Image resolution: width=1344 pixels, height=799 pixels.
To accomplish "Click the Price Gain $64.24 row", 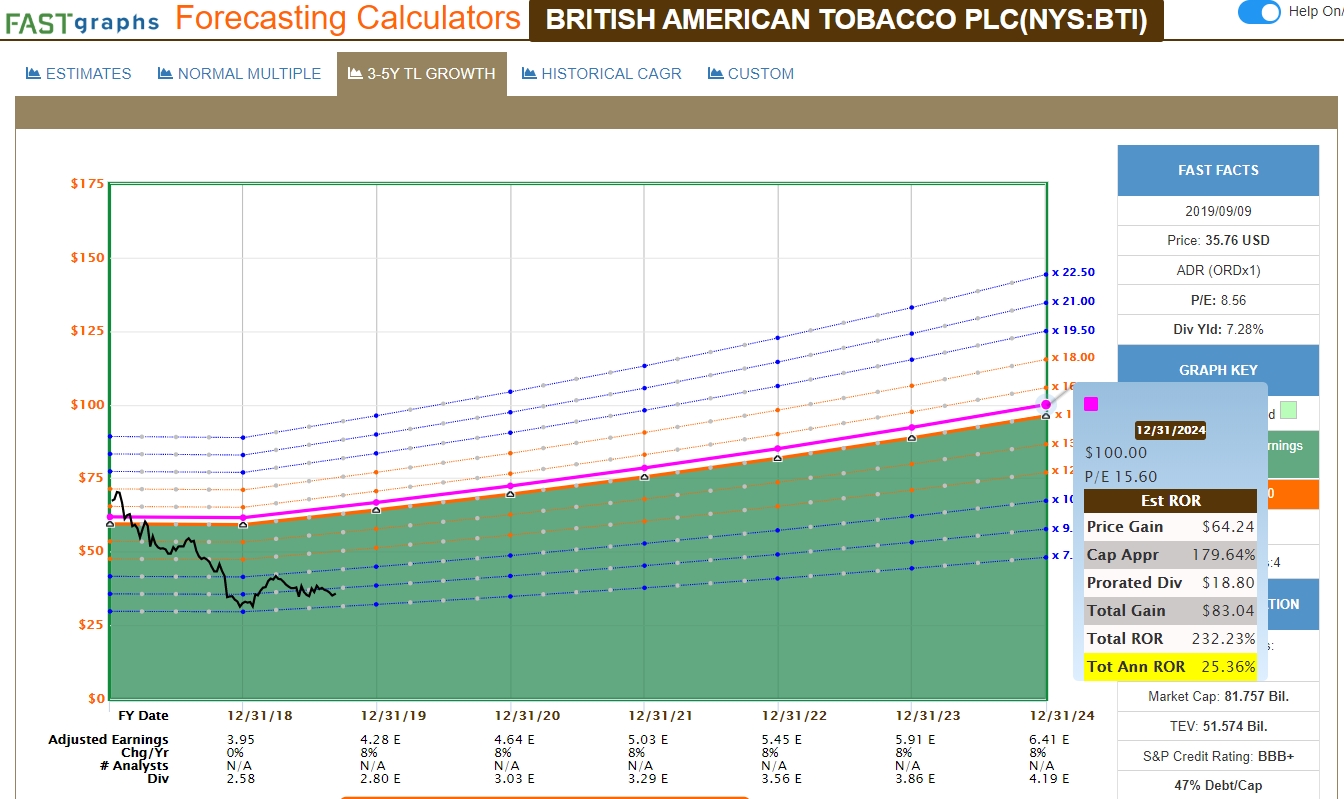I will [x=1171, y=527].
